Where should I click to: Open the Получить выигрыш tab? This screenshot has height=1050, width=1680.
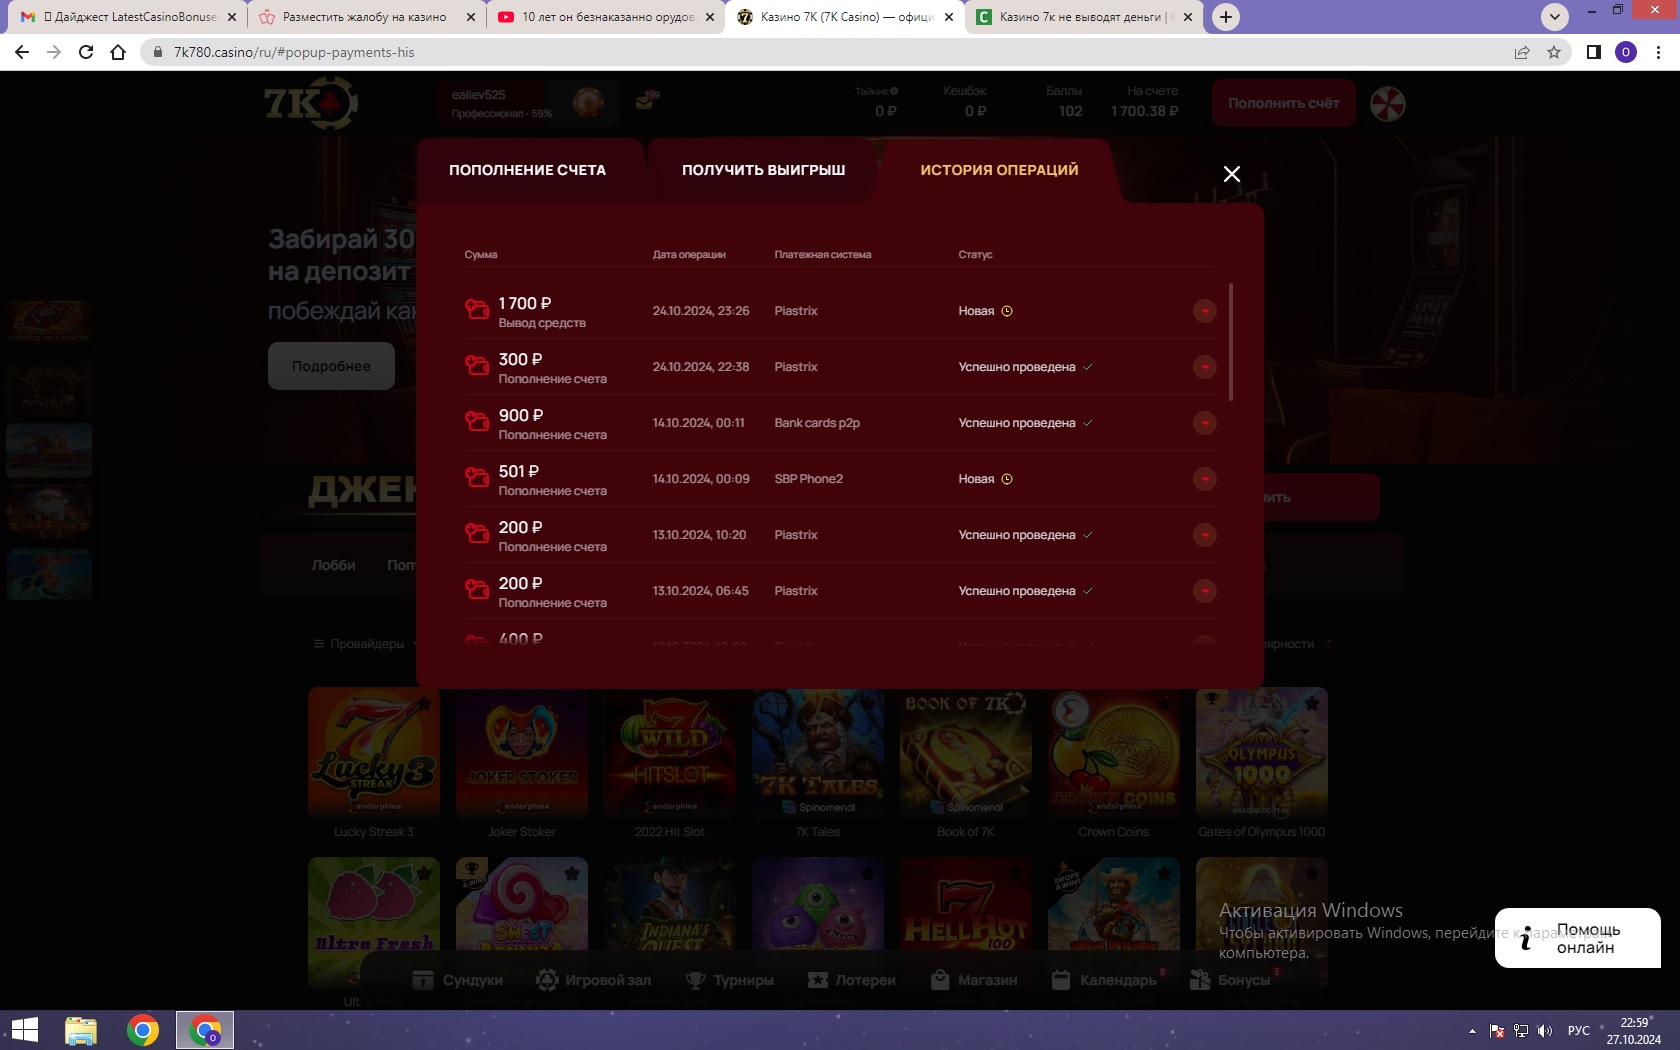point(763,170)
